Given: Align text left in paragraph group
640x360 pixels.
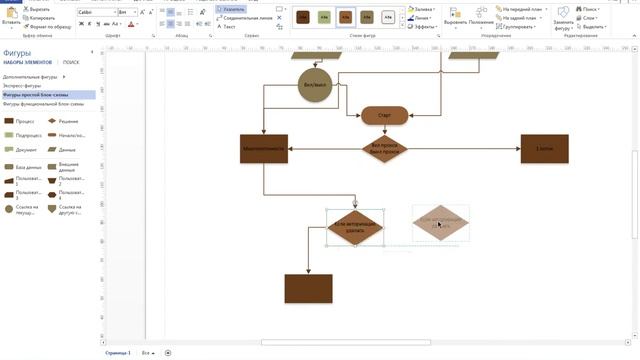Looking at the screenshot, I should tap(162, 24).
